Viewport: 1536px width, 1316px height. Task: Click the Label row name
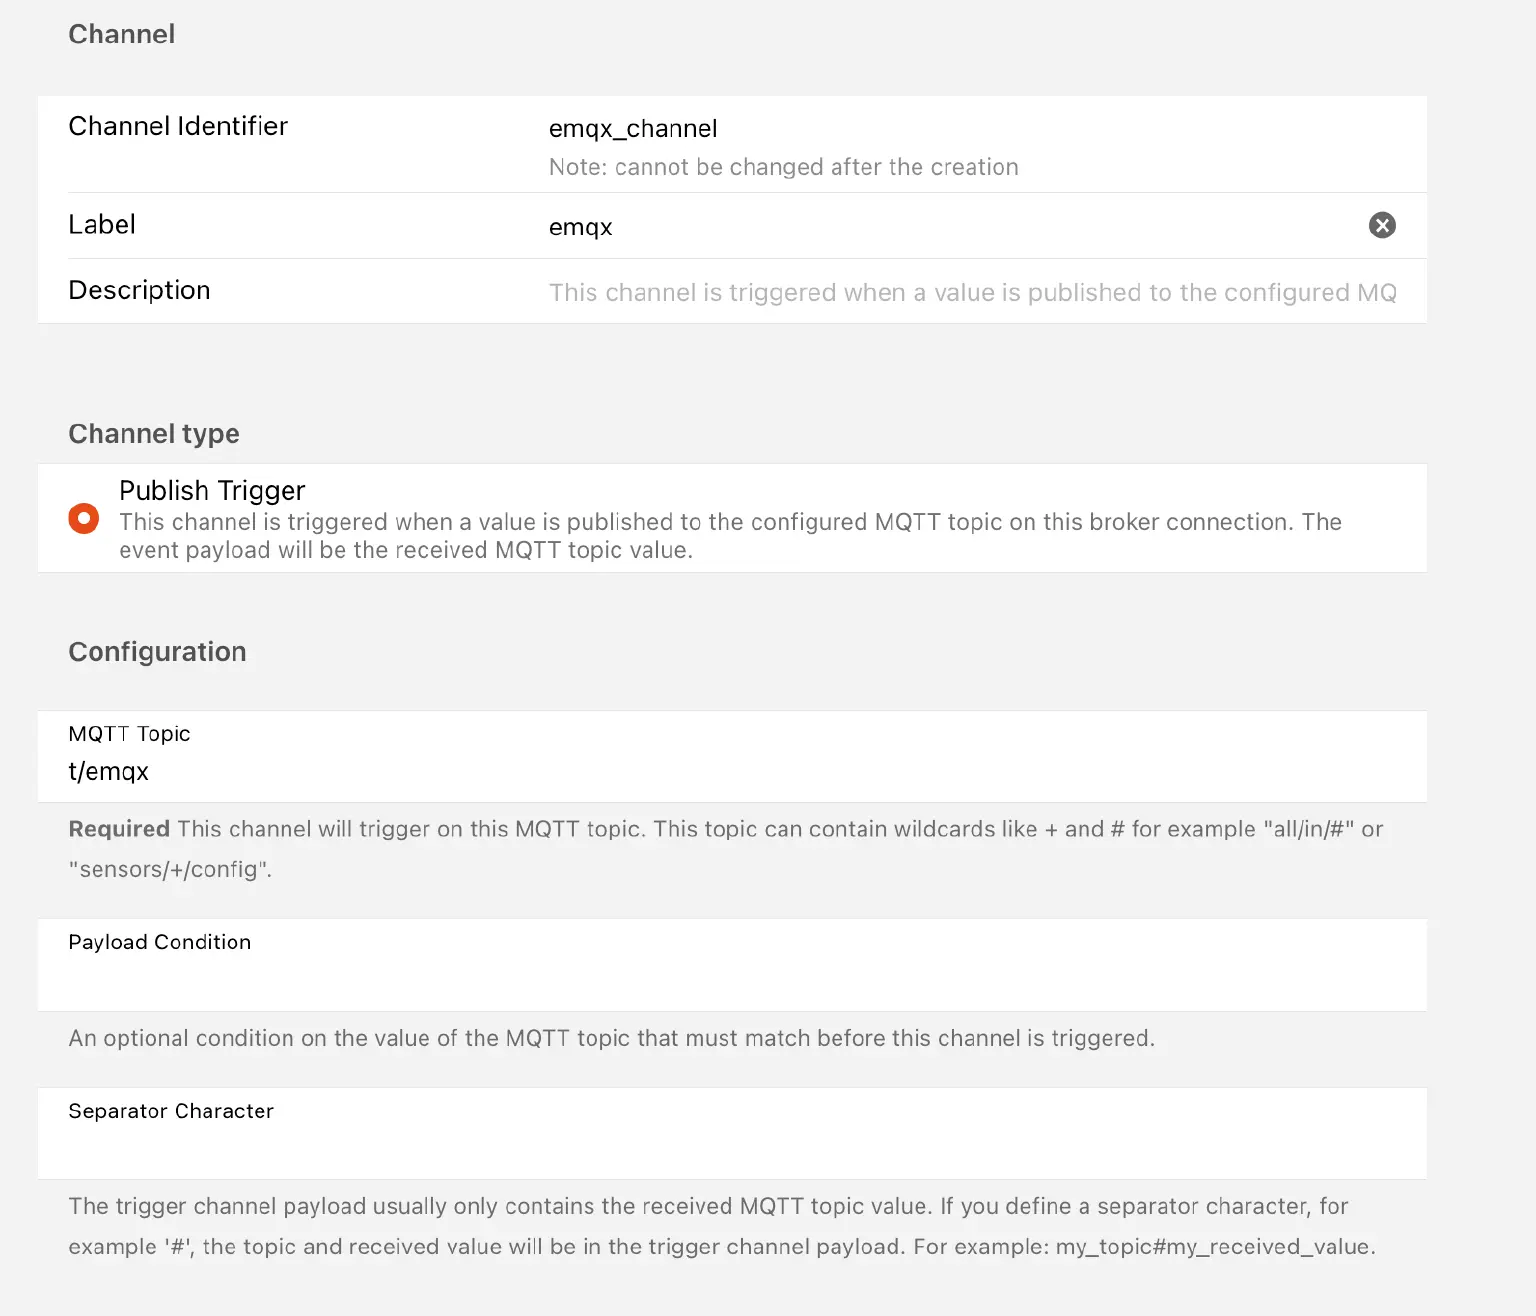(102, 224)
